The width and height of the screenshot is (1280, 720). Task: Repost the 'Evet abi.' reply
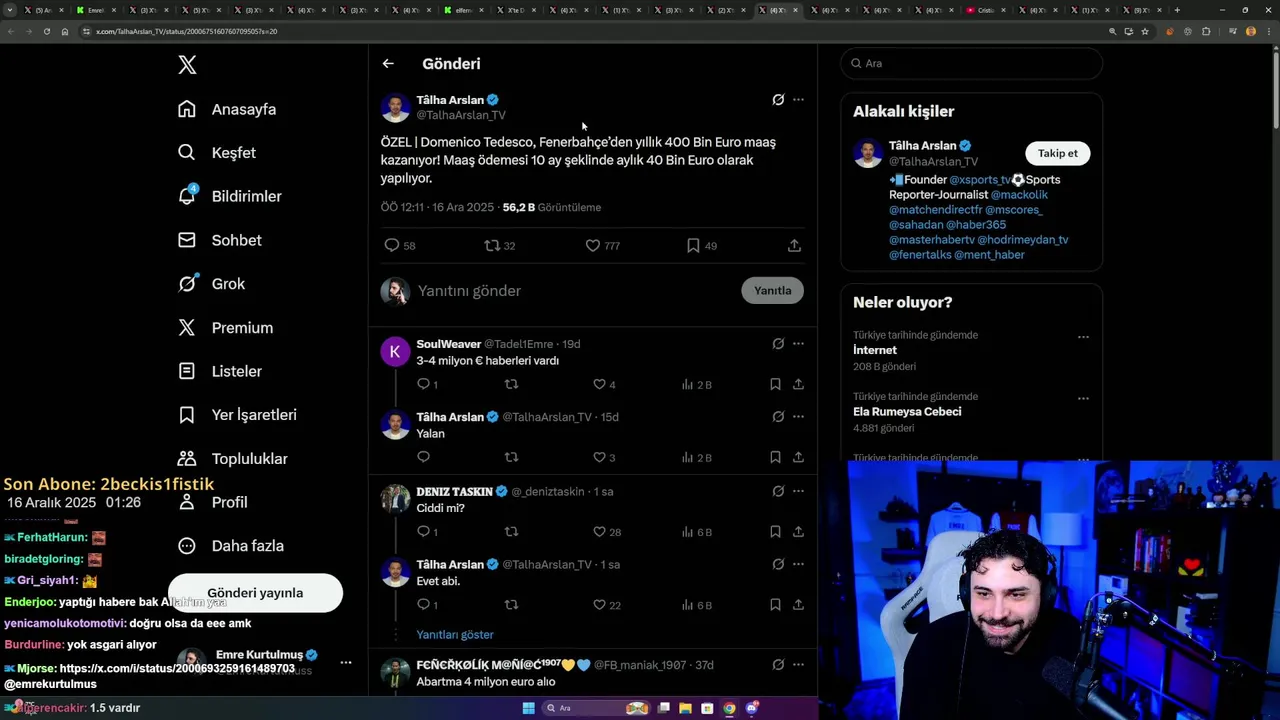pyautogui.click(x=511, y=605)
